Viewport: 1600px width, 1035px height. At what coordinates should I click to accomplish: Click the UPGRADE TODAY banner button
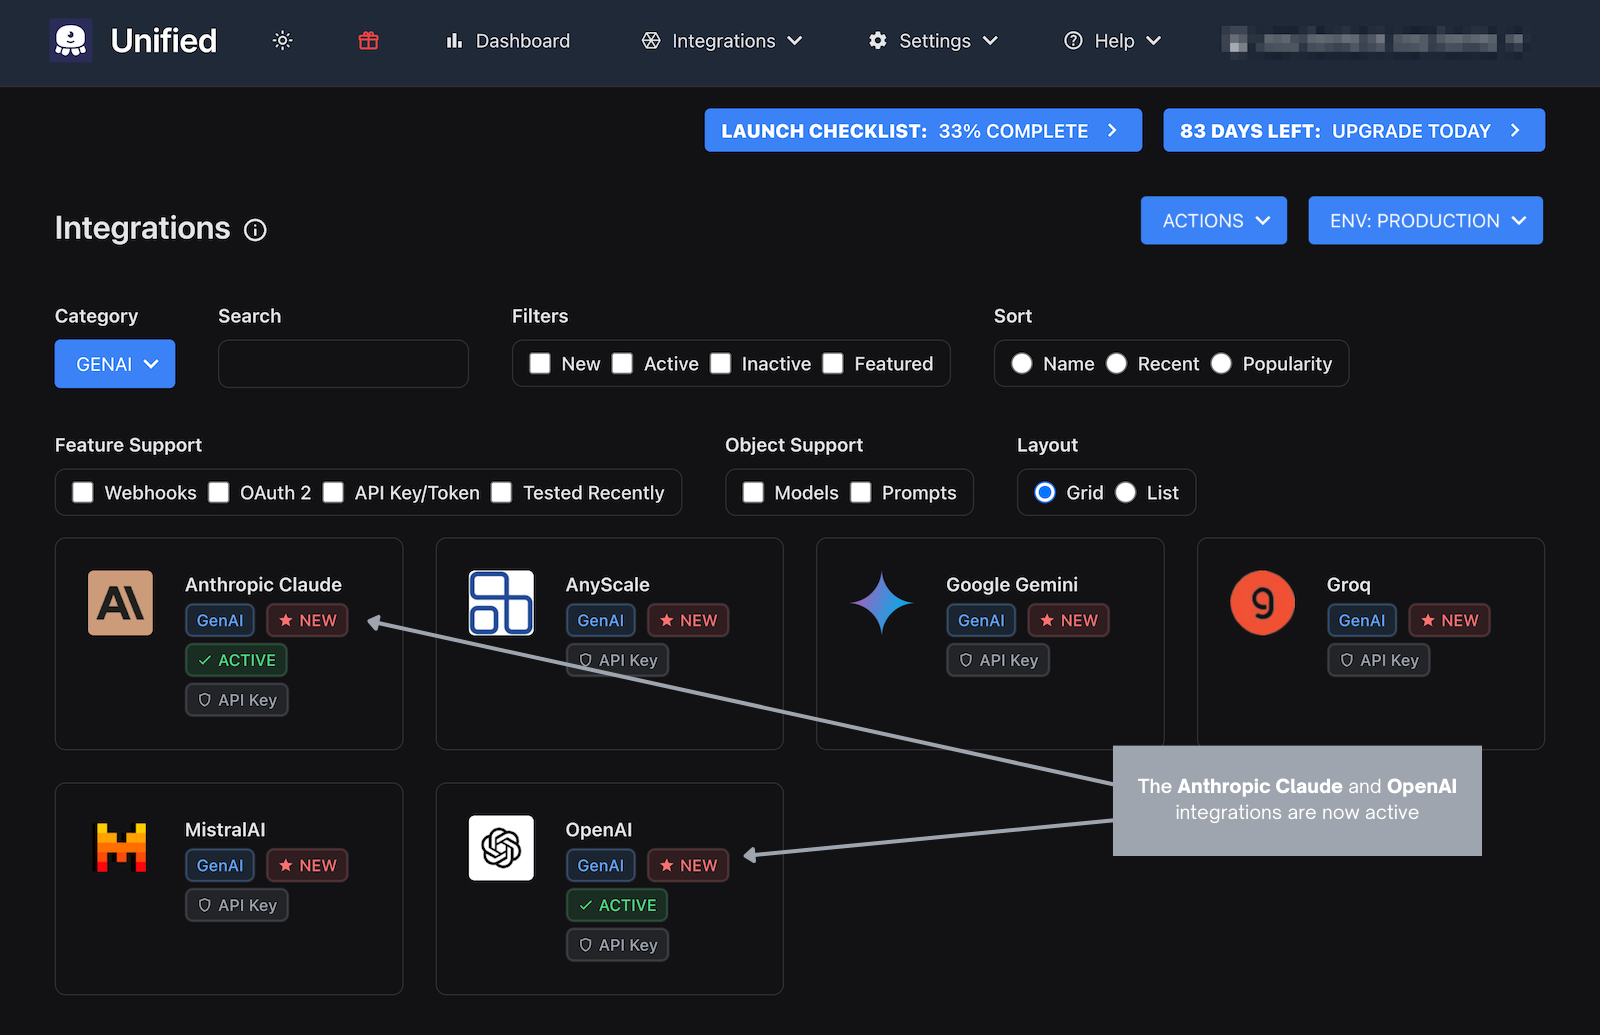click(1353, 130)
